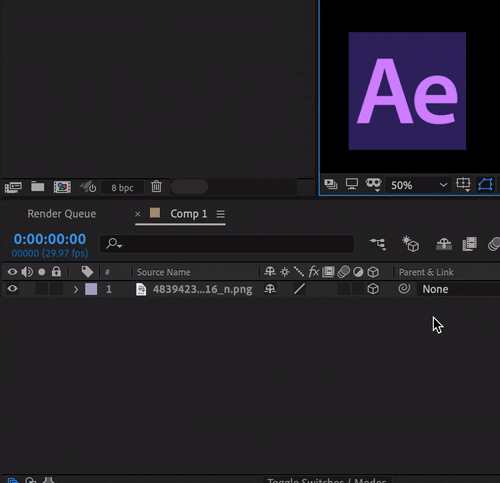The image size is (500, 483).
Task: Click the Ae logo in composition viewer
Action: coord(407,91)
